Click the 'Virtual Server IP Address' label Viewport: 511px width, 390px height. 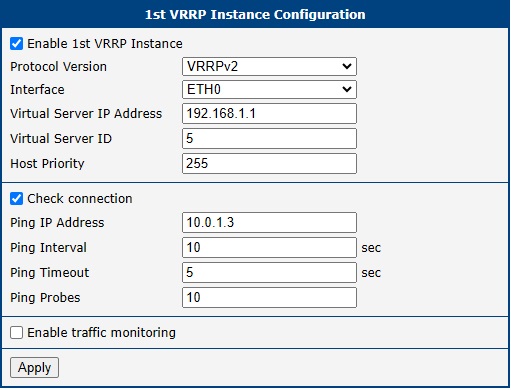pyautogui.click(x=86, y=114)
